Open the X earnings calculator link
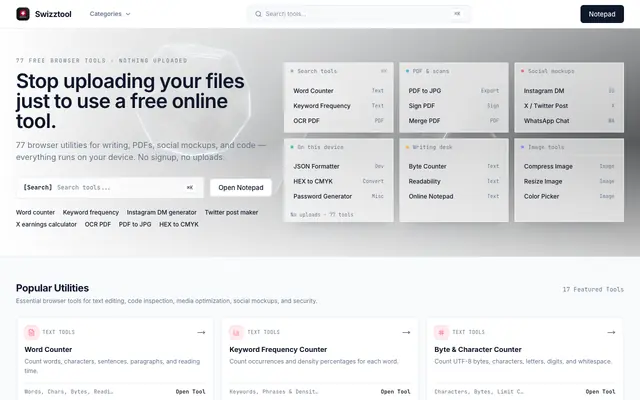The height and width of the screenshot is (400, 640). pos(46,224)
